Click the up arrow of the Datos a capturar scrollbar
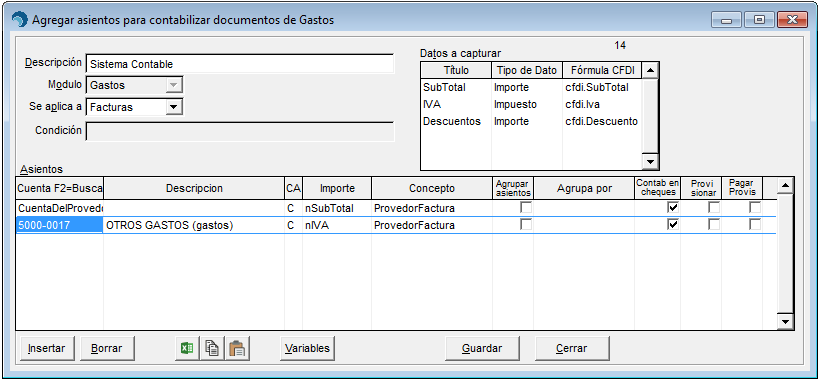This screenshot has height=381, width=821. point(650,71)
